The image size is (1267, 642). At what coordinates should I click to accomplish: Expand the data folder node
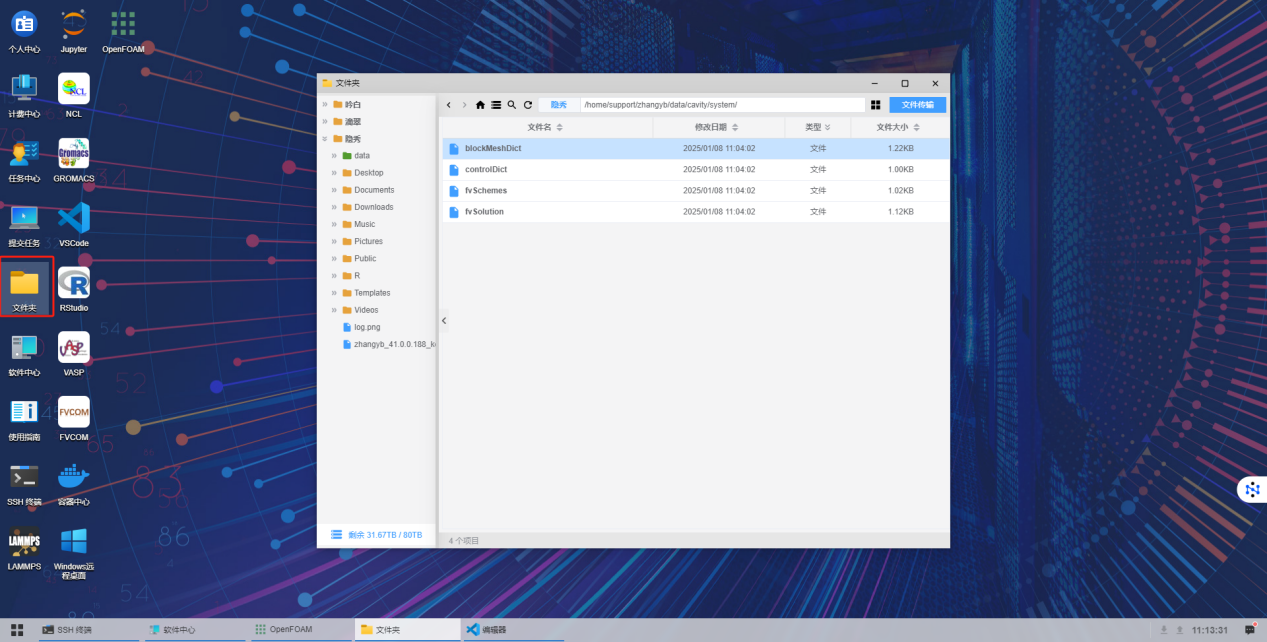coord(335,156)
